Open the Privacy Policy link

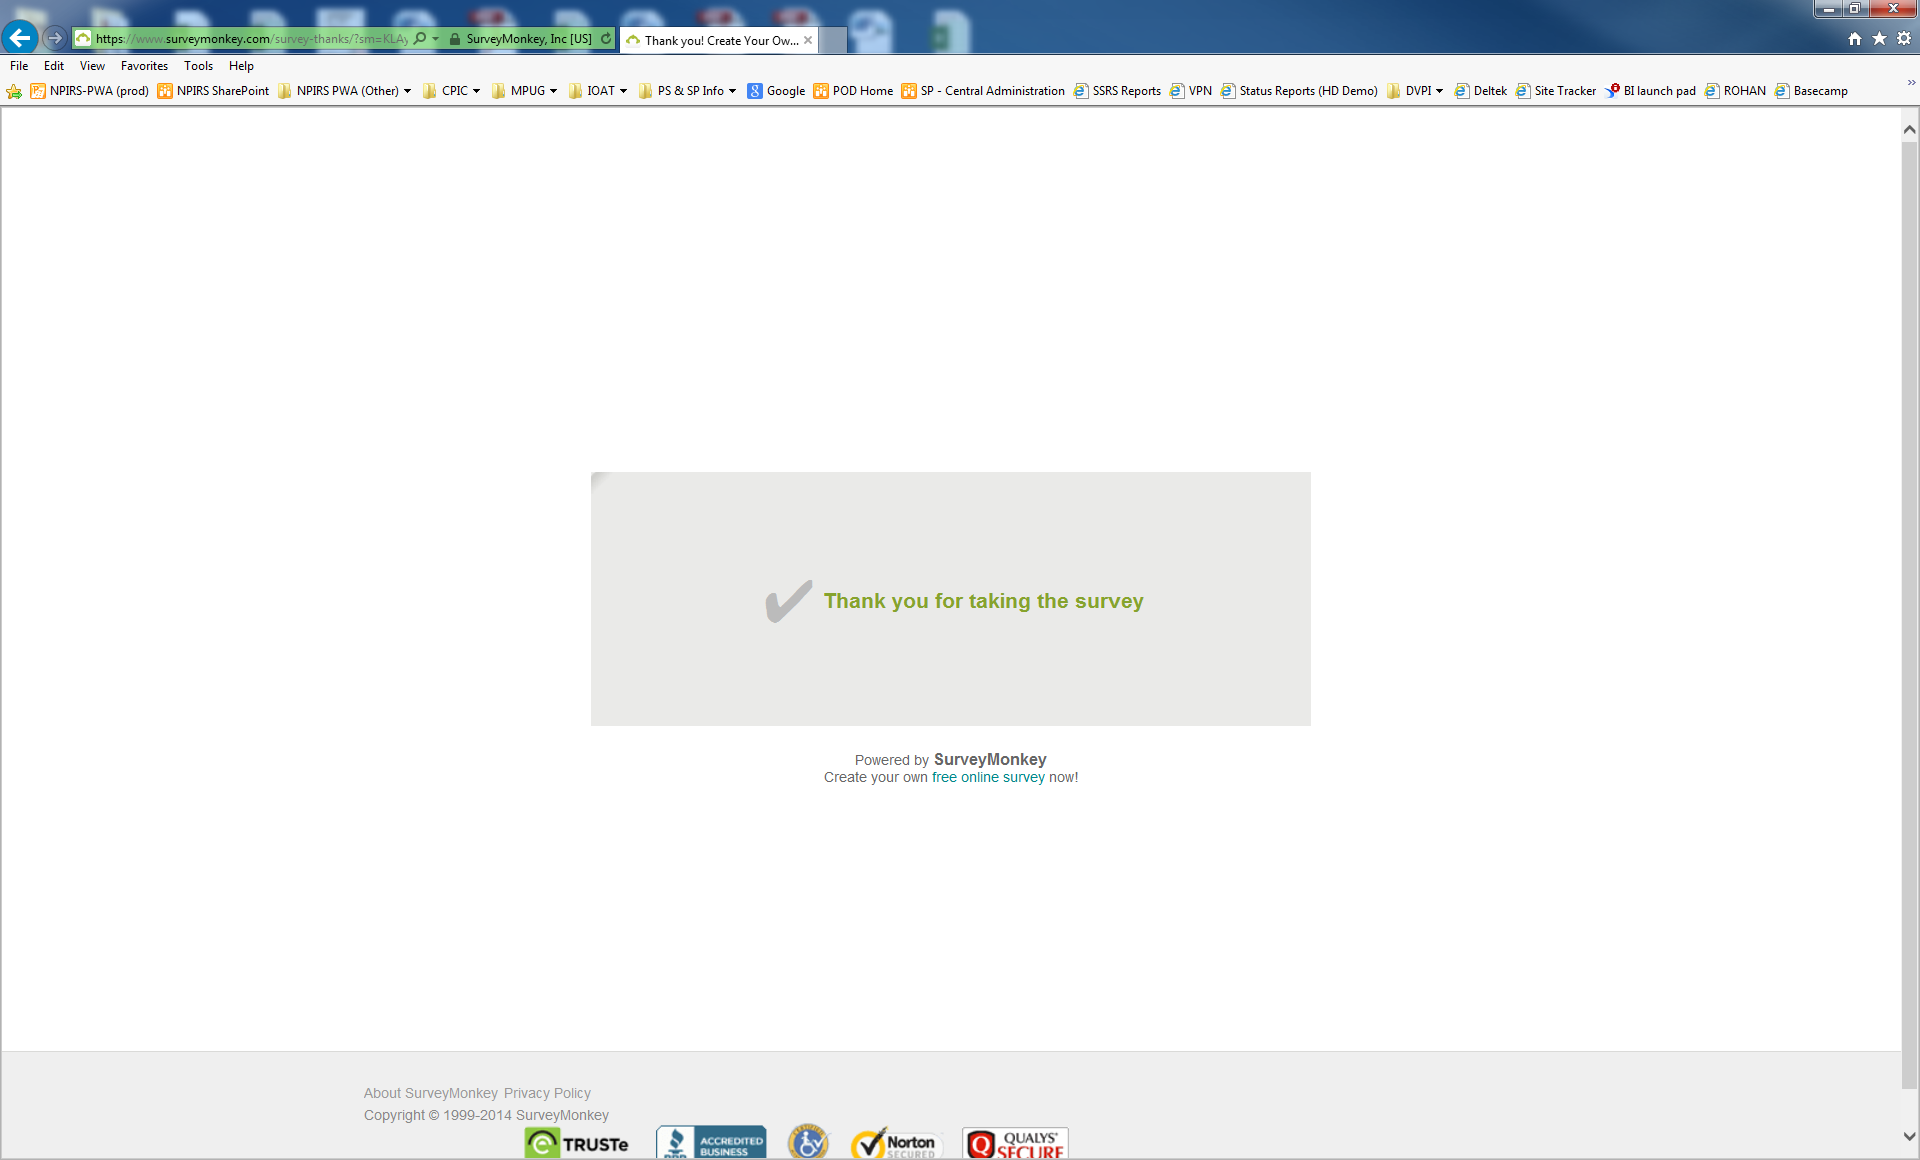point(547,1093)
